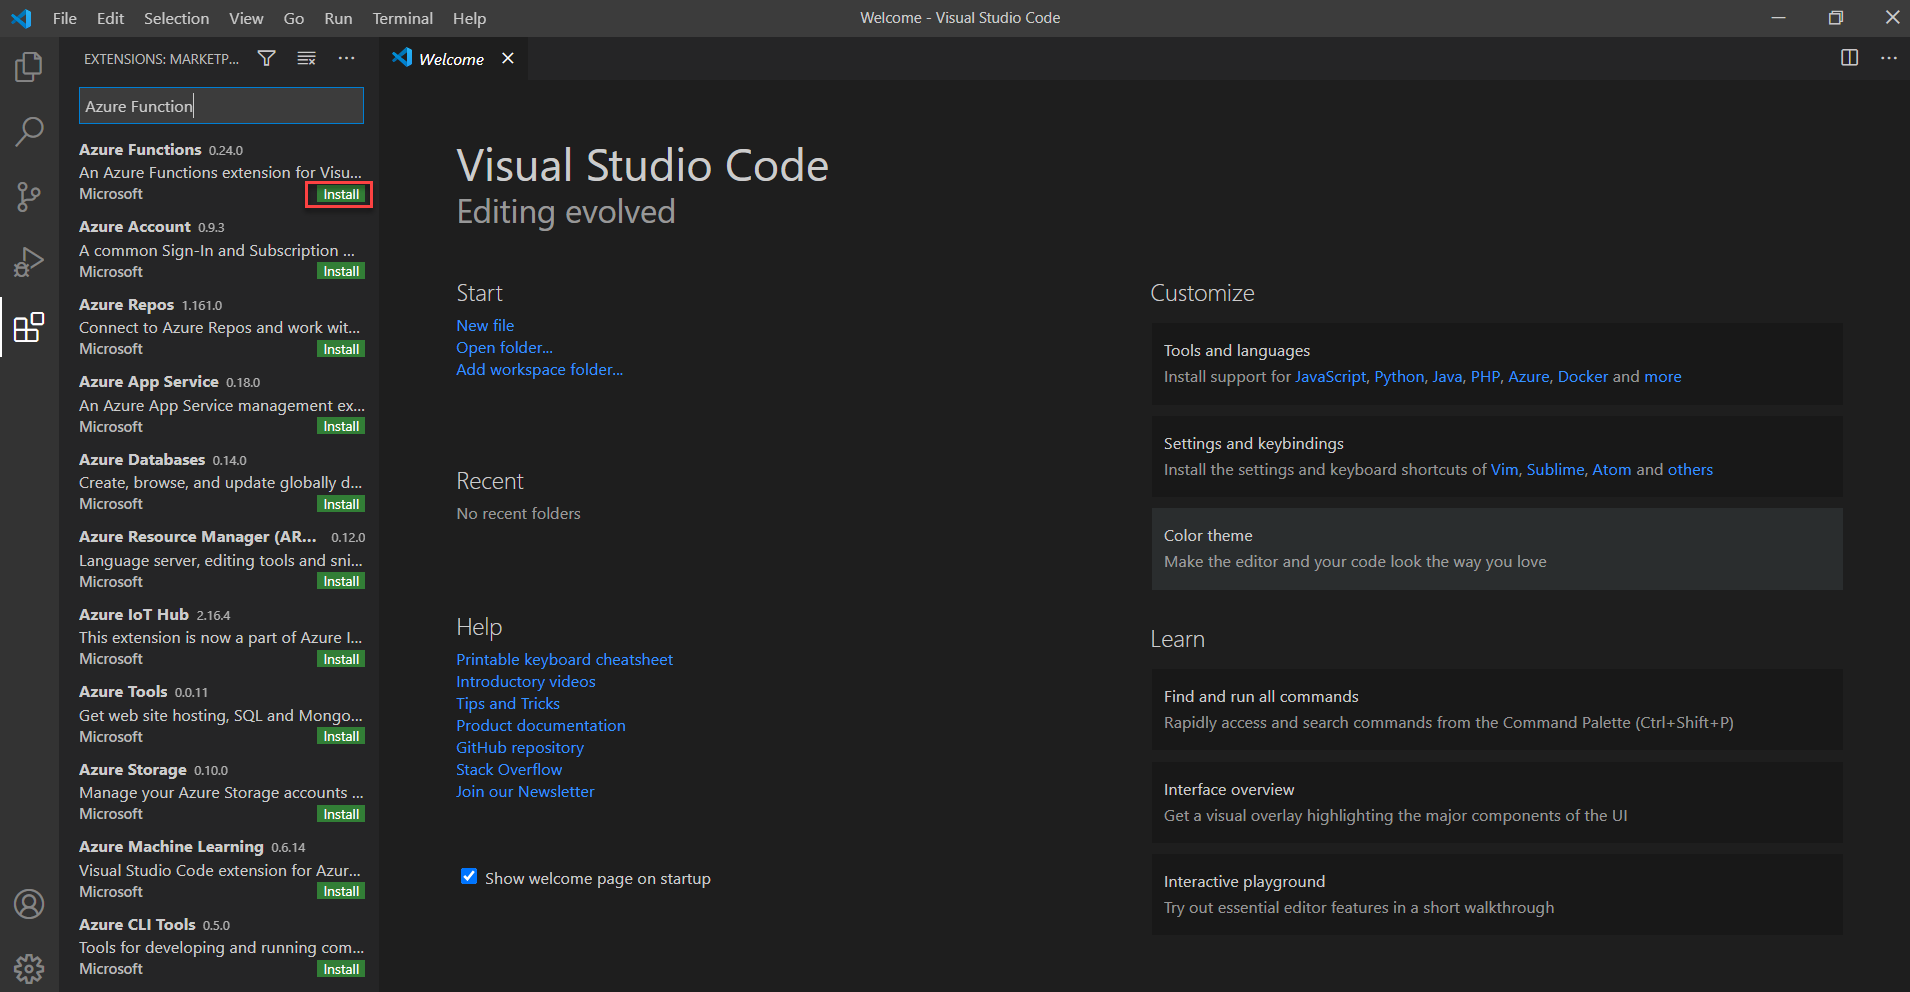Open Printable keyboard cheatsheet link
The height and width of the screenshot is (992, 1910).
click(x=564, y=659)
